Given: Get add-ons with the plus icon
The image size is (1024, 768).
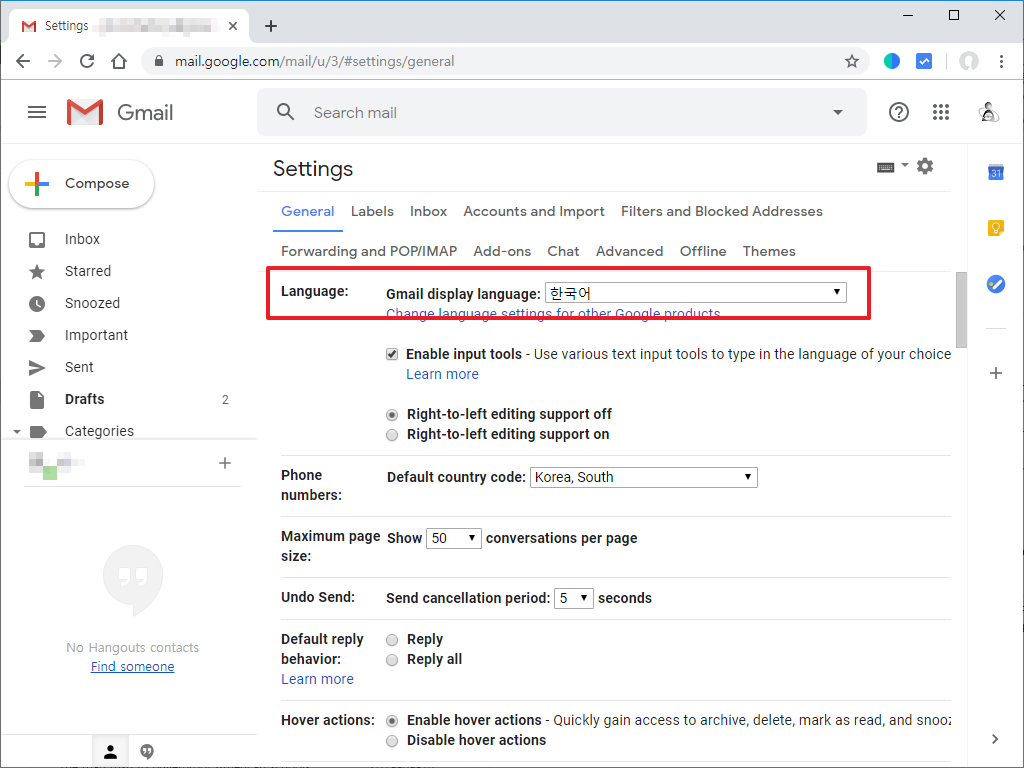Looking at the screenshot, I should click(995, 373).
